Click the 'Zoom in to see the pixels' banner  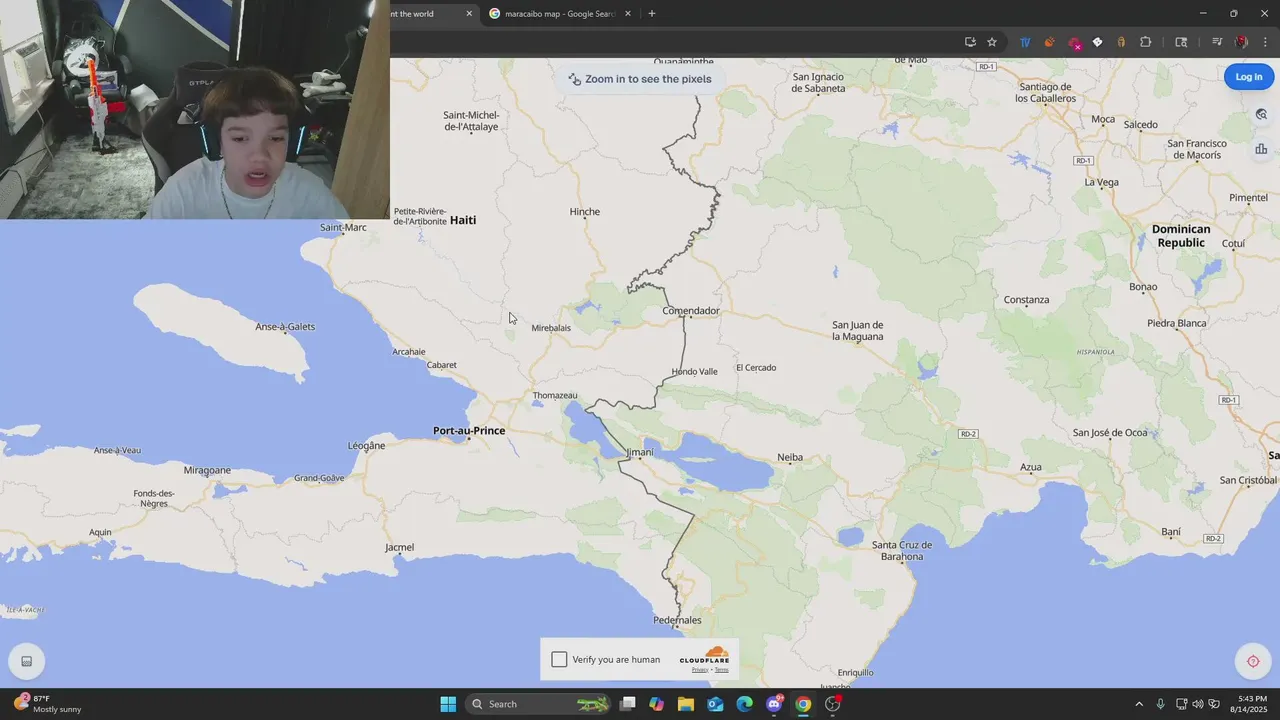tap(640, 79)
